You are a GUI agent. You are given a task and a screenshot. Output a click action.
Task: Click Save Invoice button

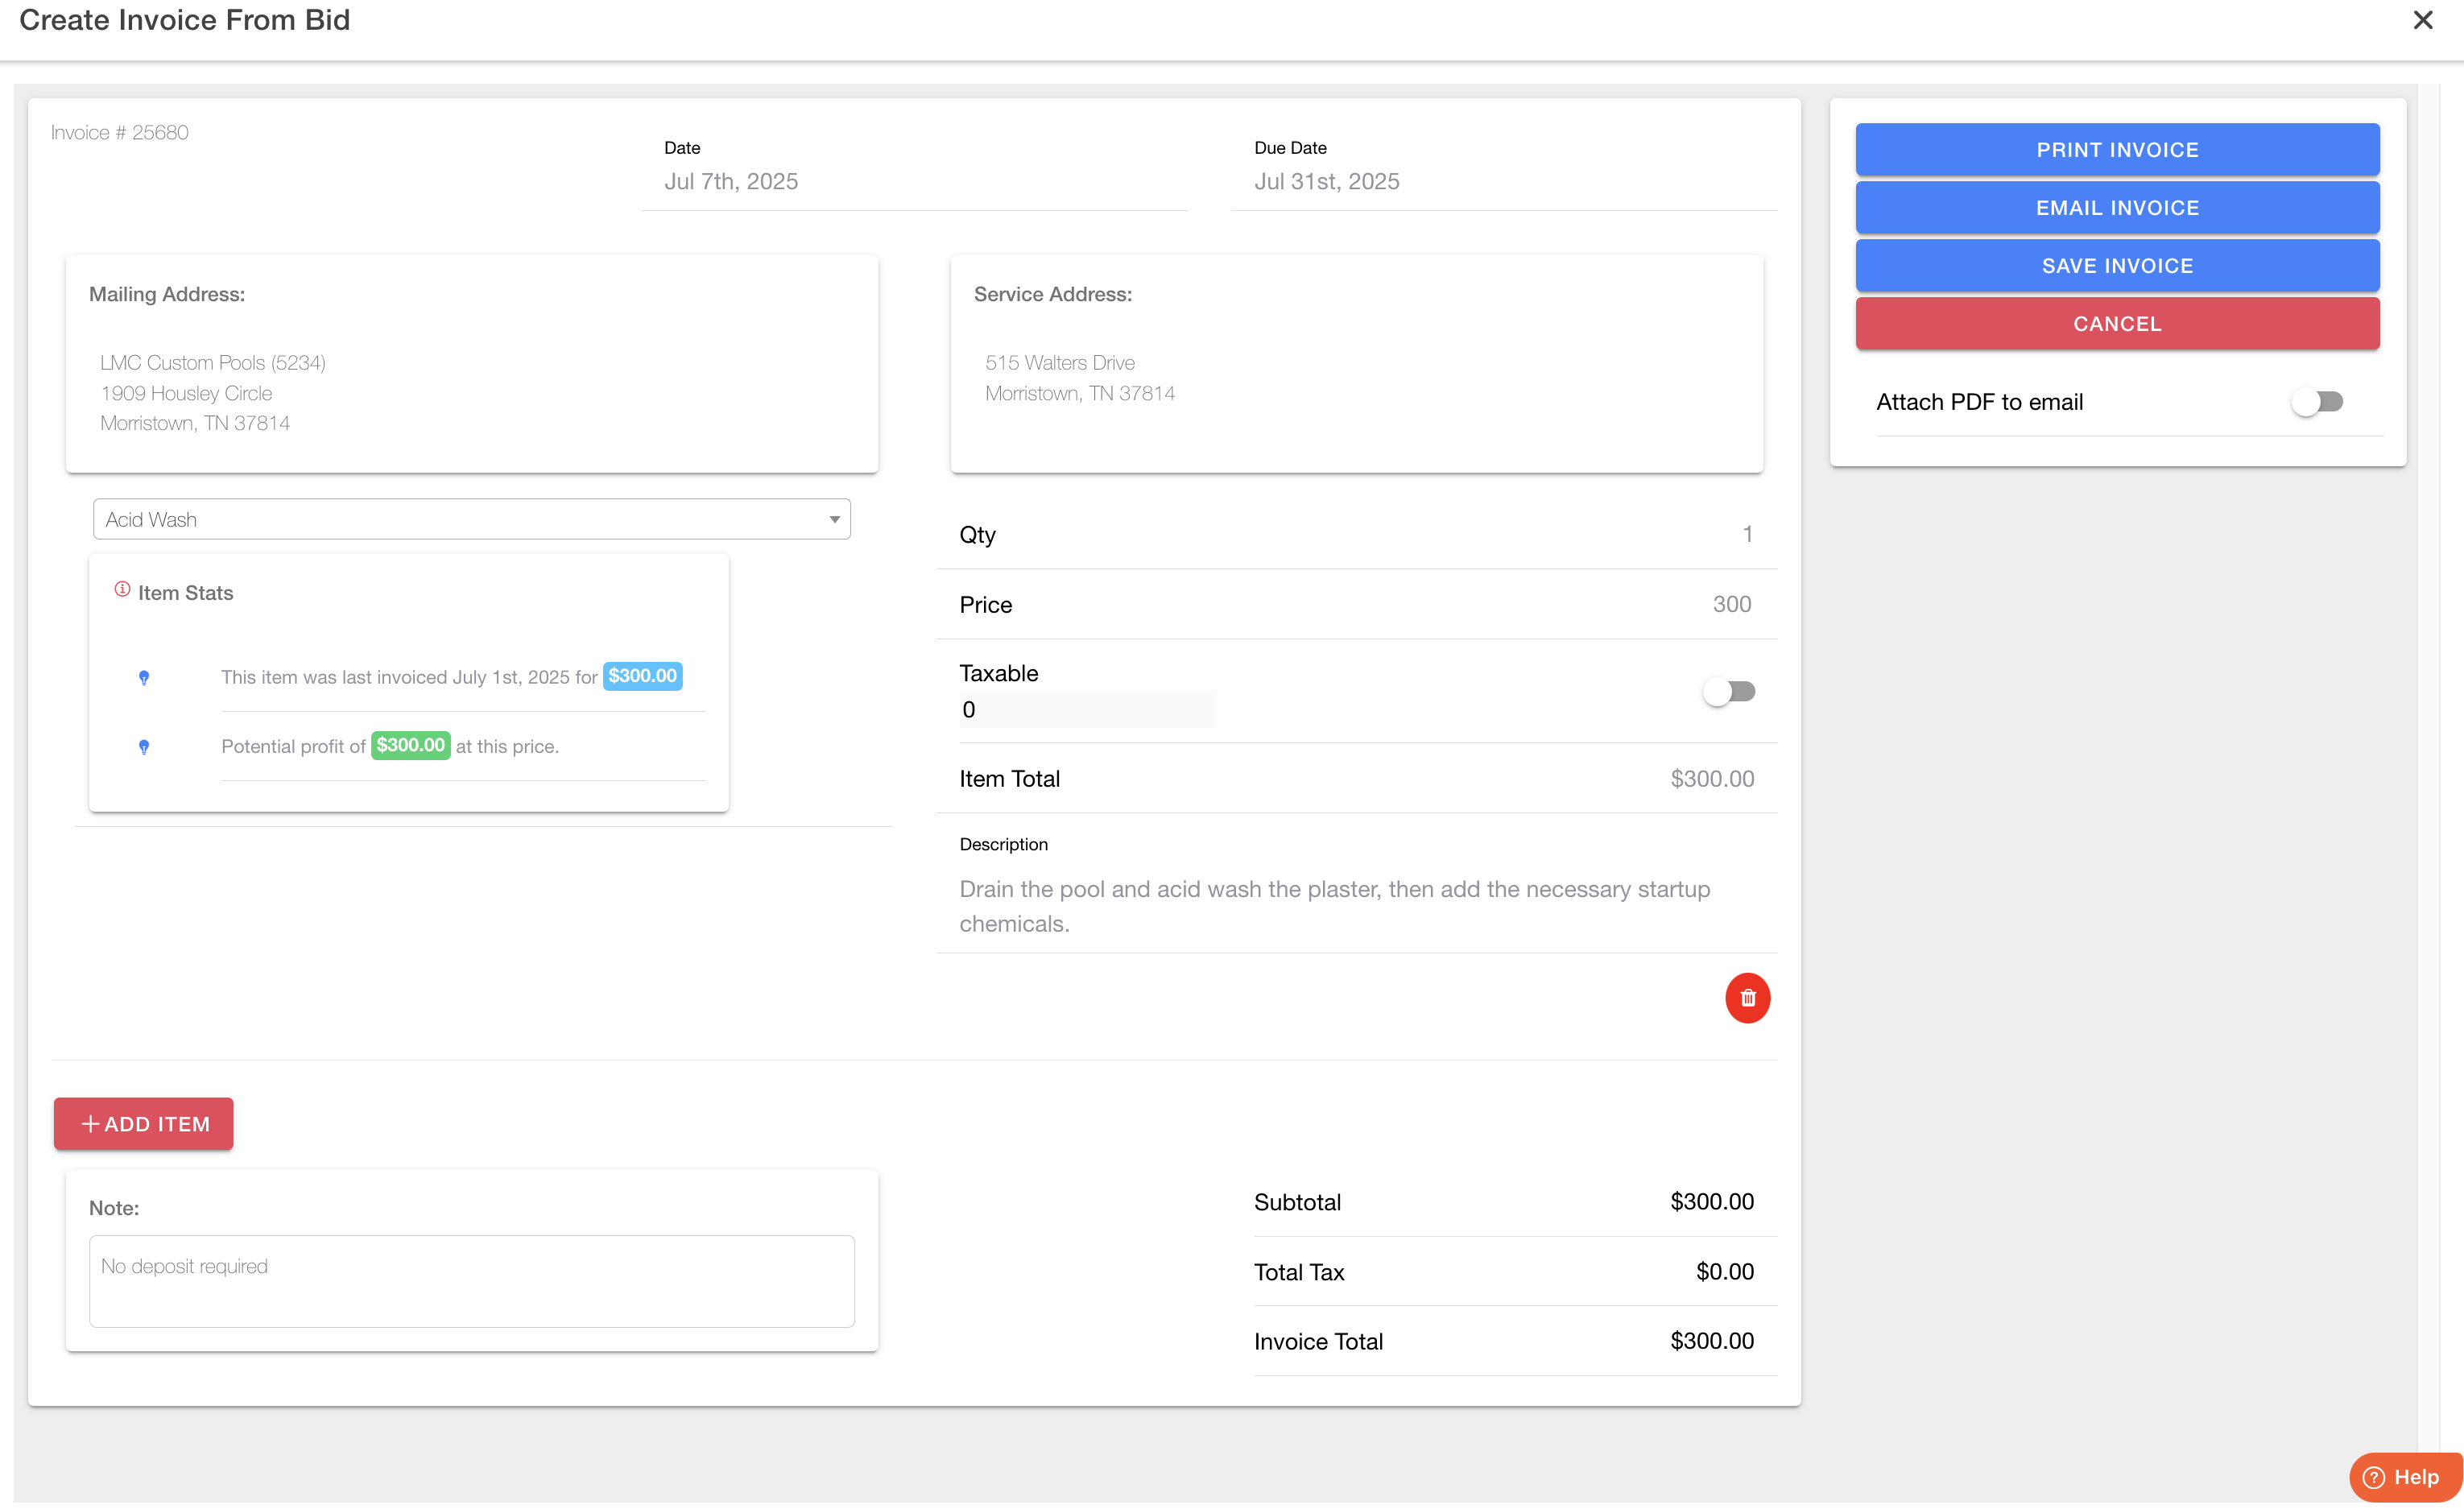coord(2116,266)
